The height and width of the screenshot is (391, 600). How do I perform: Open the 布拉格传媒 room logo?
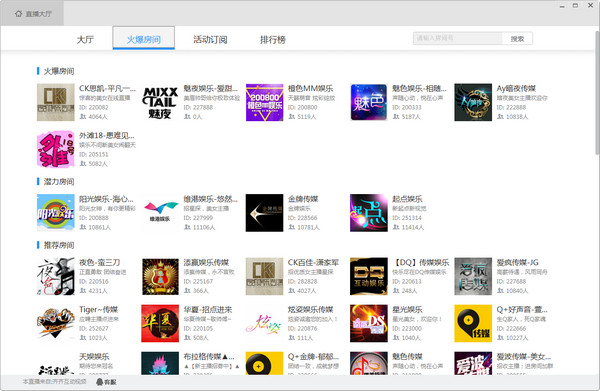point(160,363)
